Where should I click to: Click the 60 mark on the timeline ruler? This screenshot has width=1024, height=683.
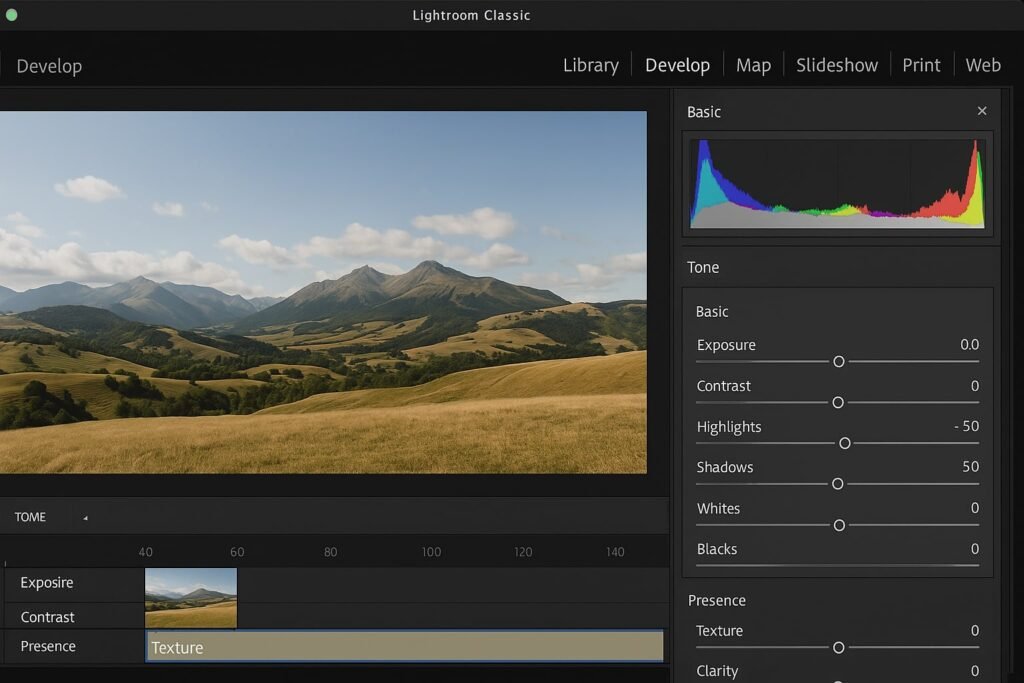tap(237, 552)
